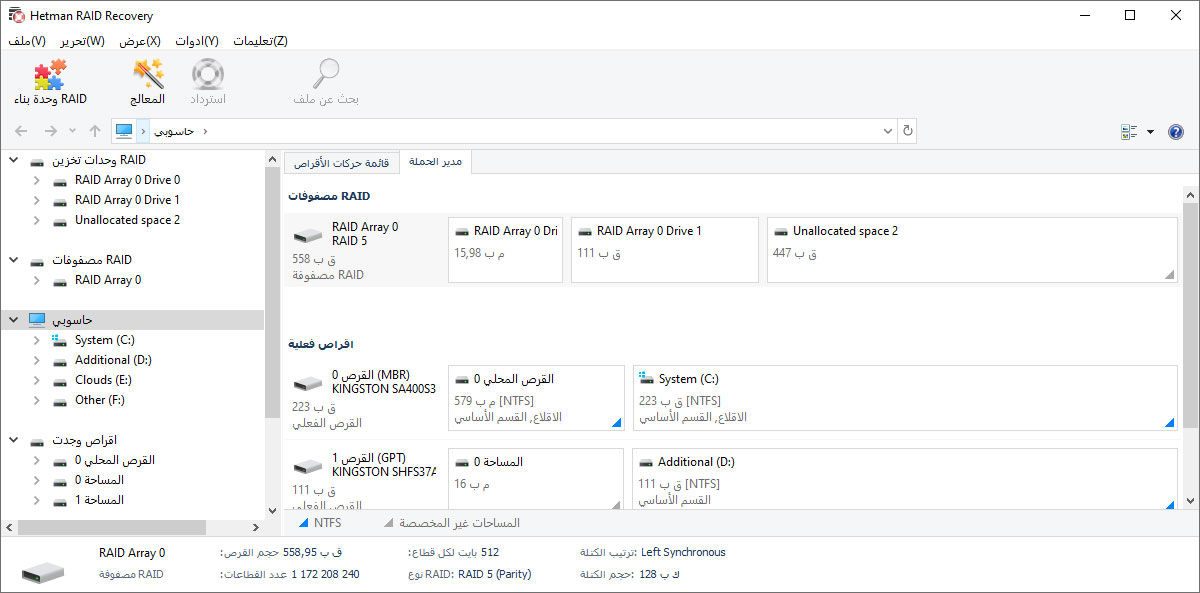Screen dimensions: 1200x593
Task: Click the unallocated spaces (المساحات غير المخصصة) legend
Action: coord(452,523)
